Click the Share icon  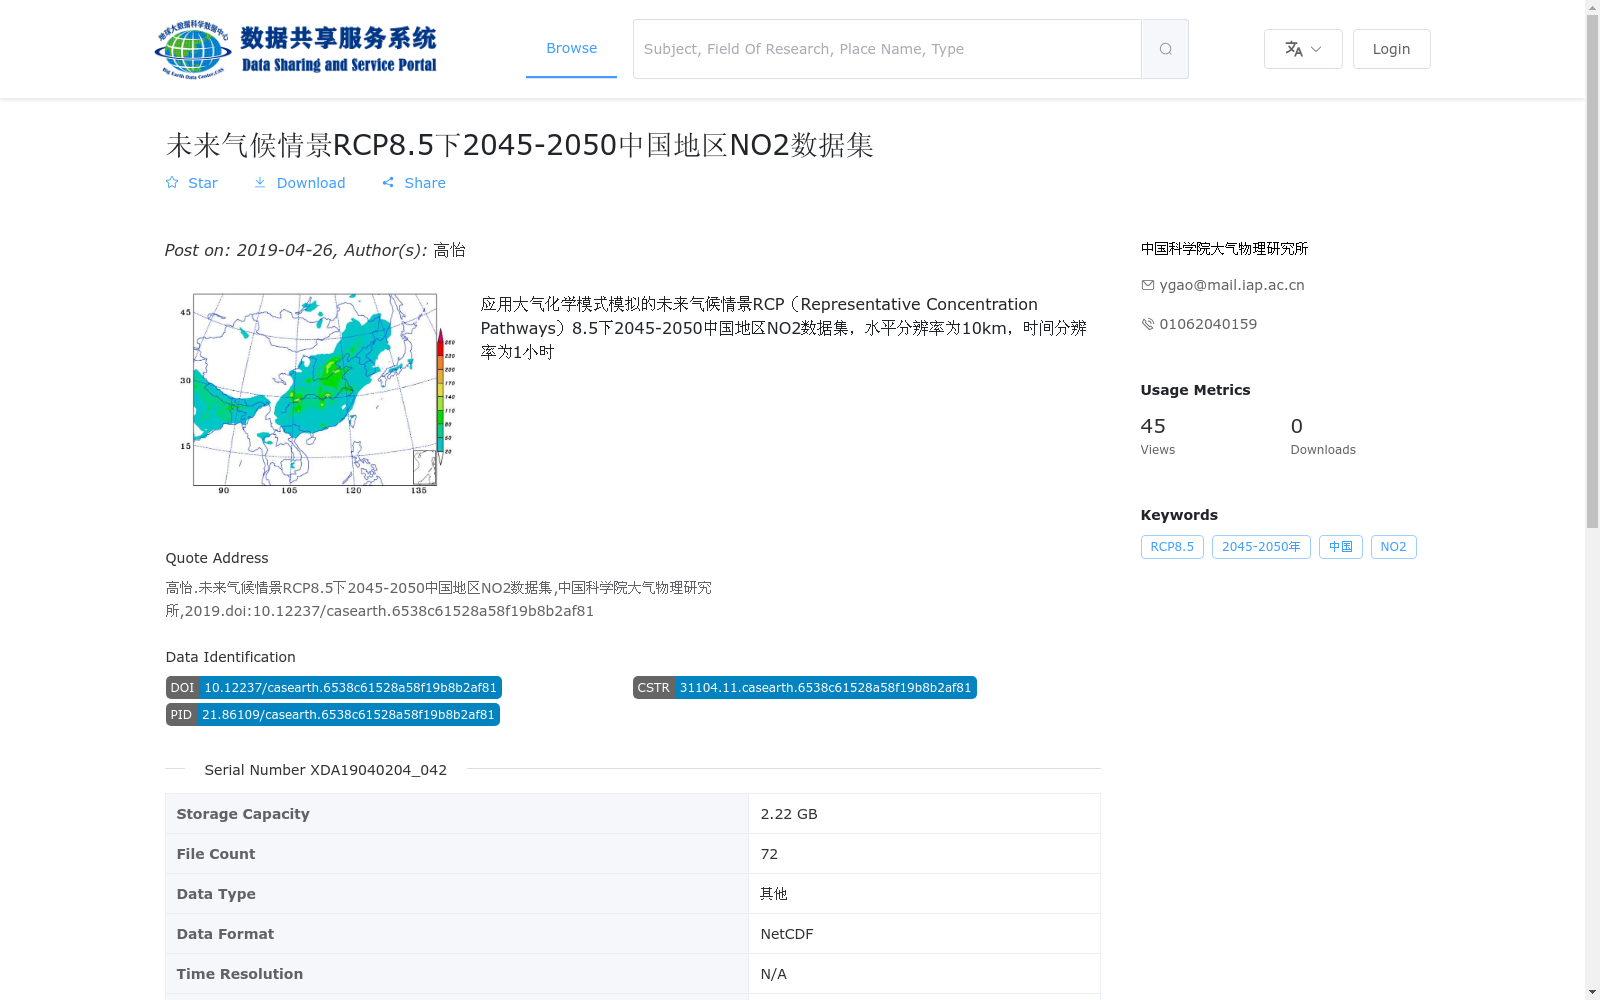pyautogui.click(x=388, y=183)
